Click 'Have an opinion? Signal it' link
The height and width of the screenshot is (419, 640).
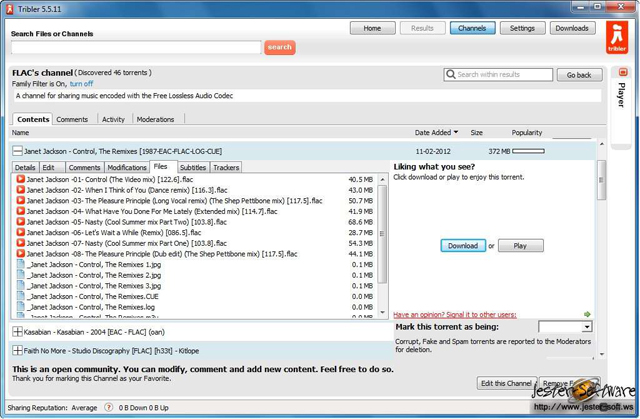[455, 314]
